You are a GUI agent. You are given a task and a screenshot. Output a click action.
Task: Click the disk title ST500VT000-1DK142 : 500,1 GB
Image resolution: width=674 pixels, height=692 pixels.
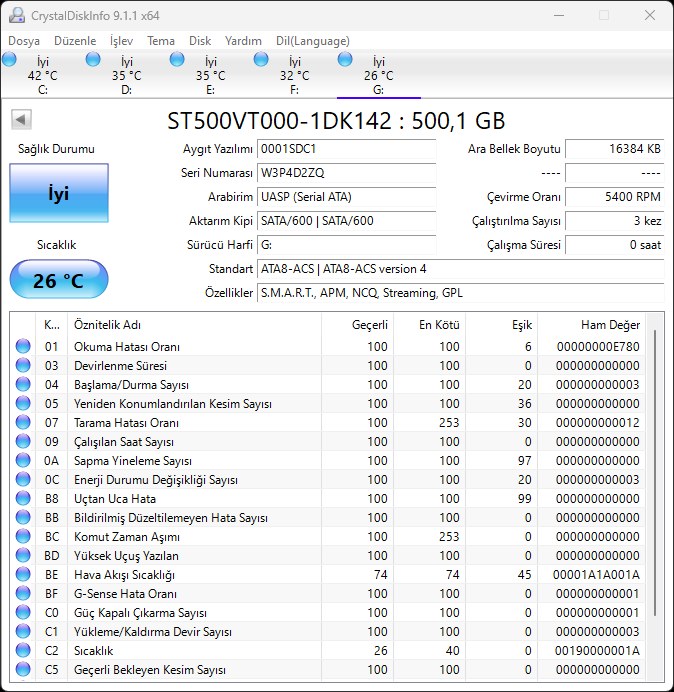tap(336, 120)
